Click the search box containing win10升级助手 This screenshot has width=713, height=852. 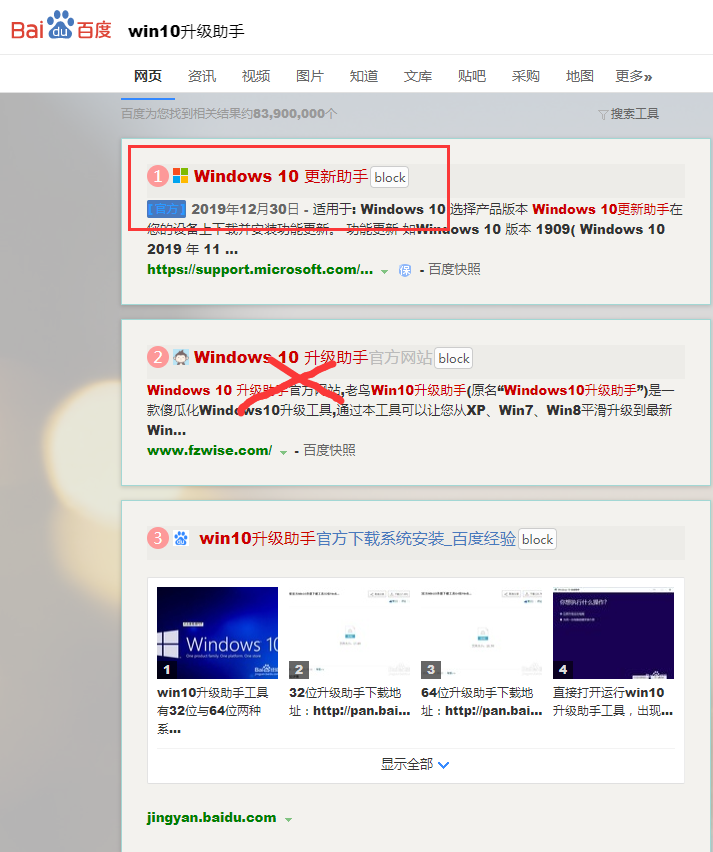coord(186,31)
